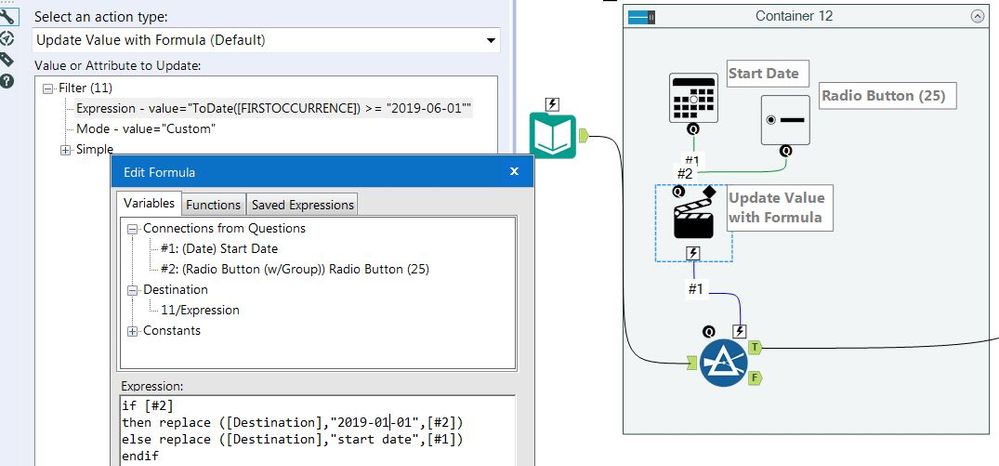The width and height of the screenshot is (999, 466).
Task: Select the Action clapperboard tool on the canvas
Action: tap(693, 219)
